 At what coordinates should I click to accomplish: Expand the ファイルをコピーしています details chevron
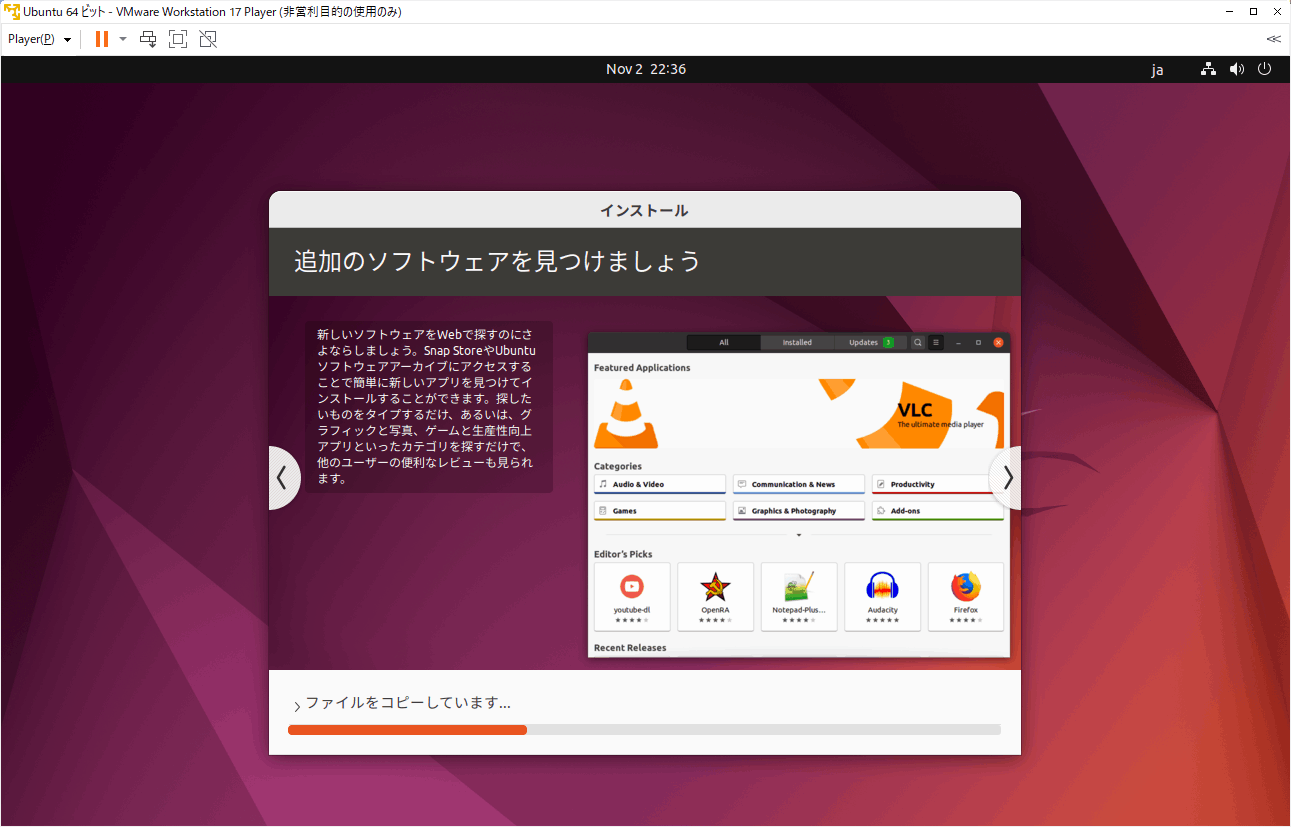pos(297,707)
